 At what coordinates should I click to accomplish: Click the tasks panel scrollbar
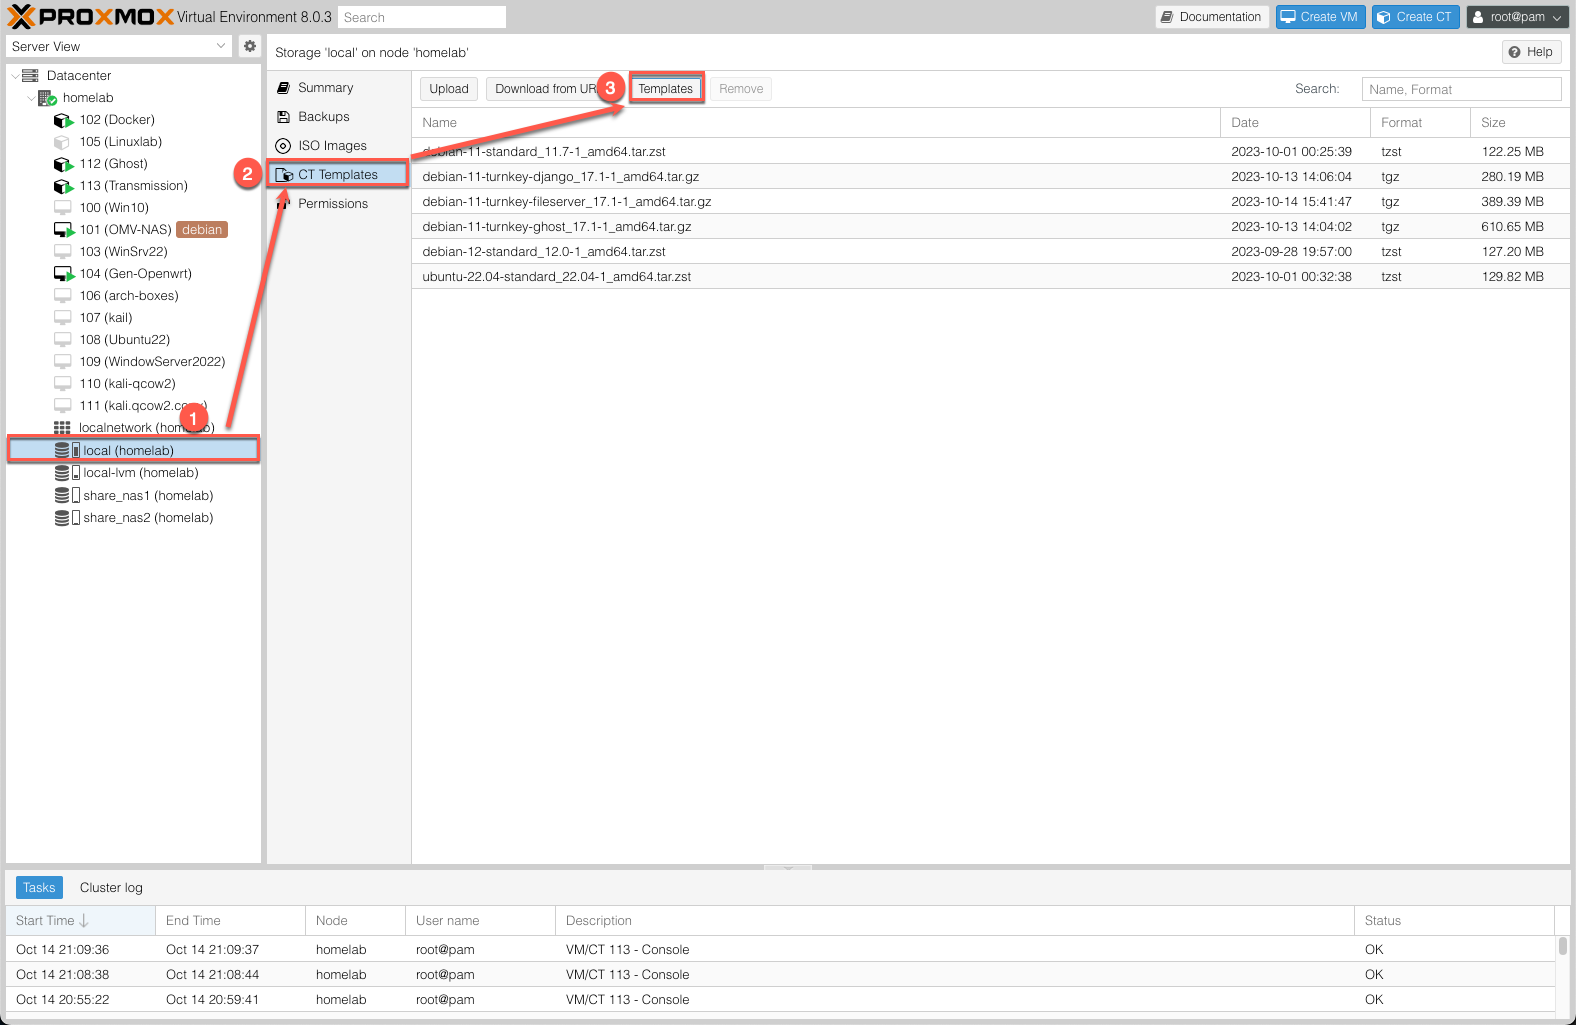[1563, 946]
